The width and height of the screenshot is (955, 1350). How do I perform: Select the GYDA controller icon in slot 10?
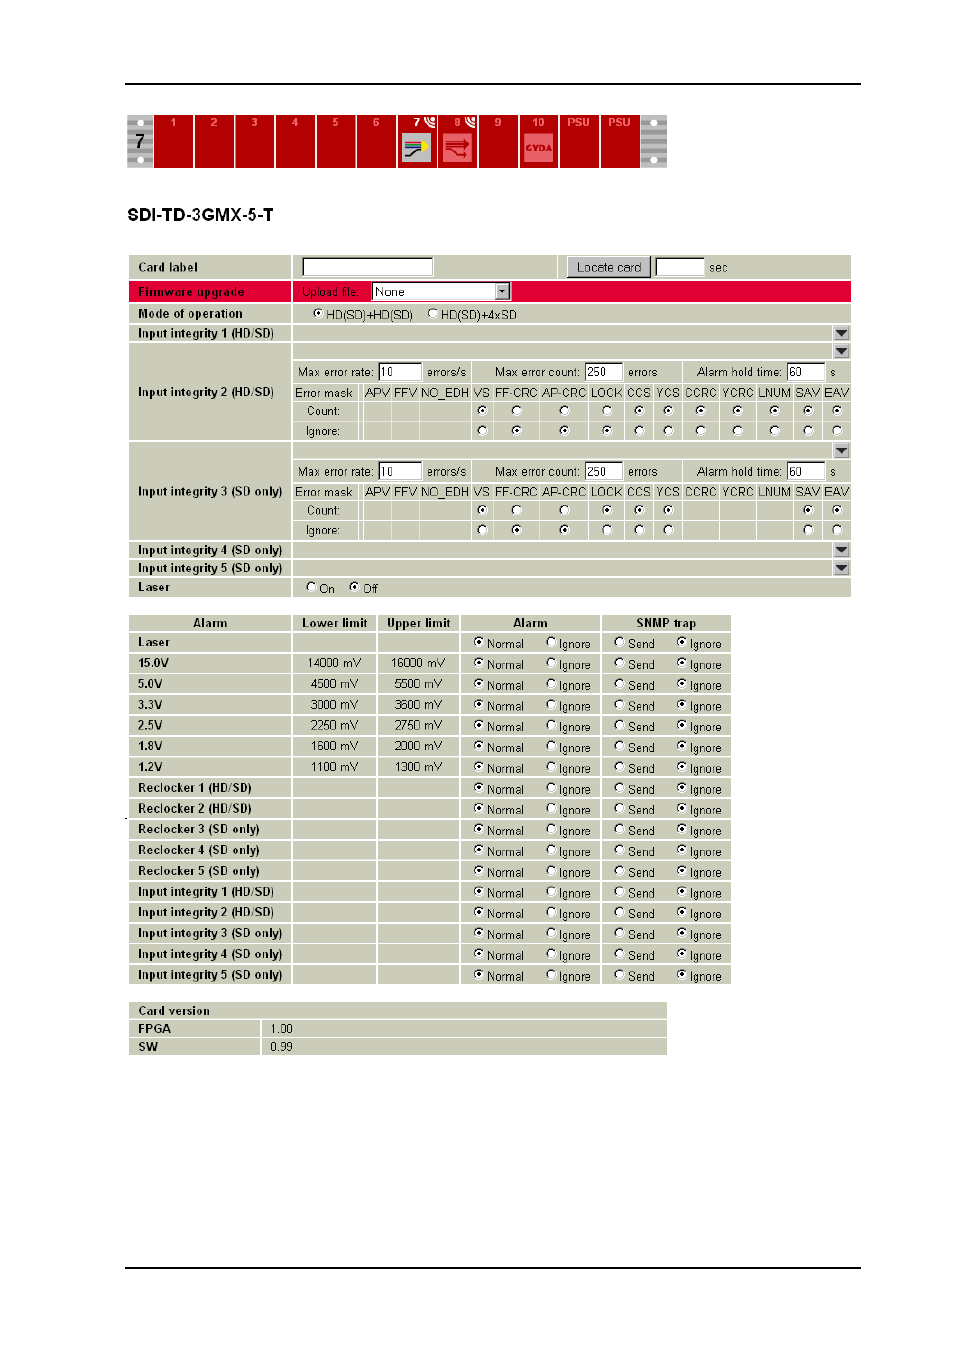539,148
